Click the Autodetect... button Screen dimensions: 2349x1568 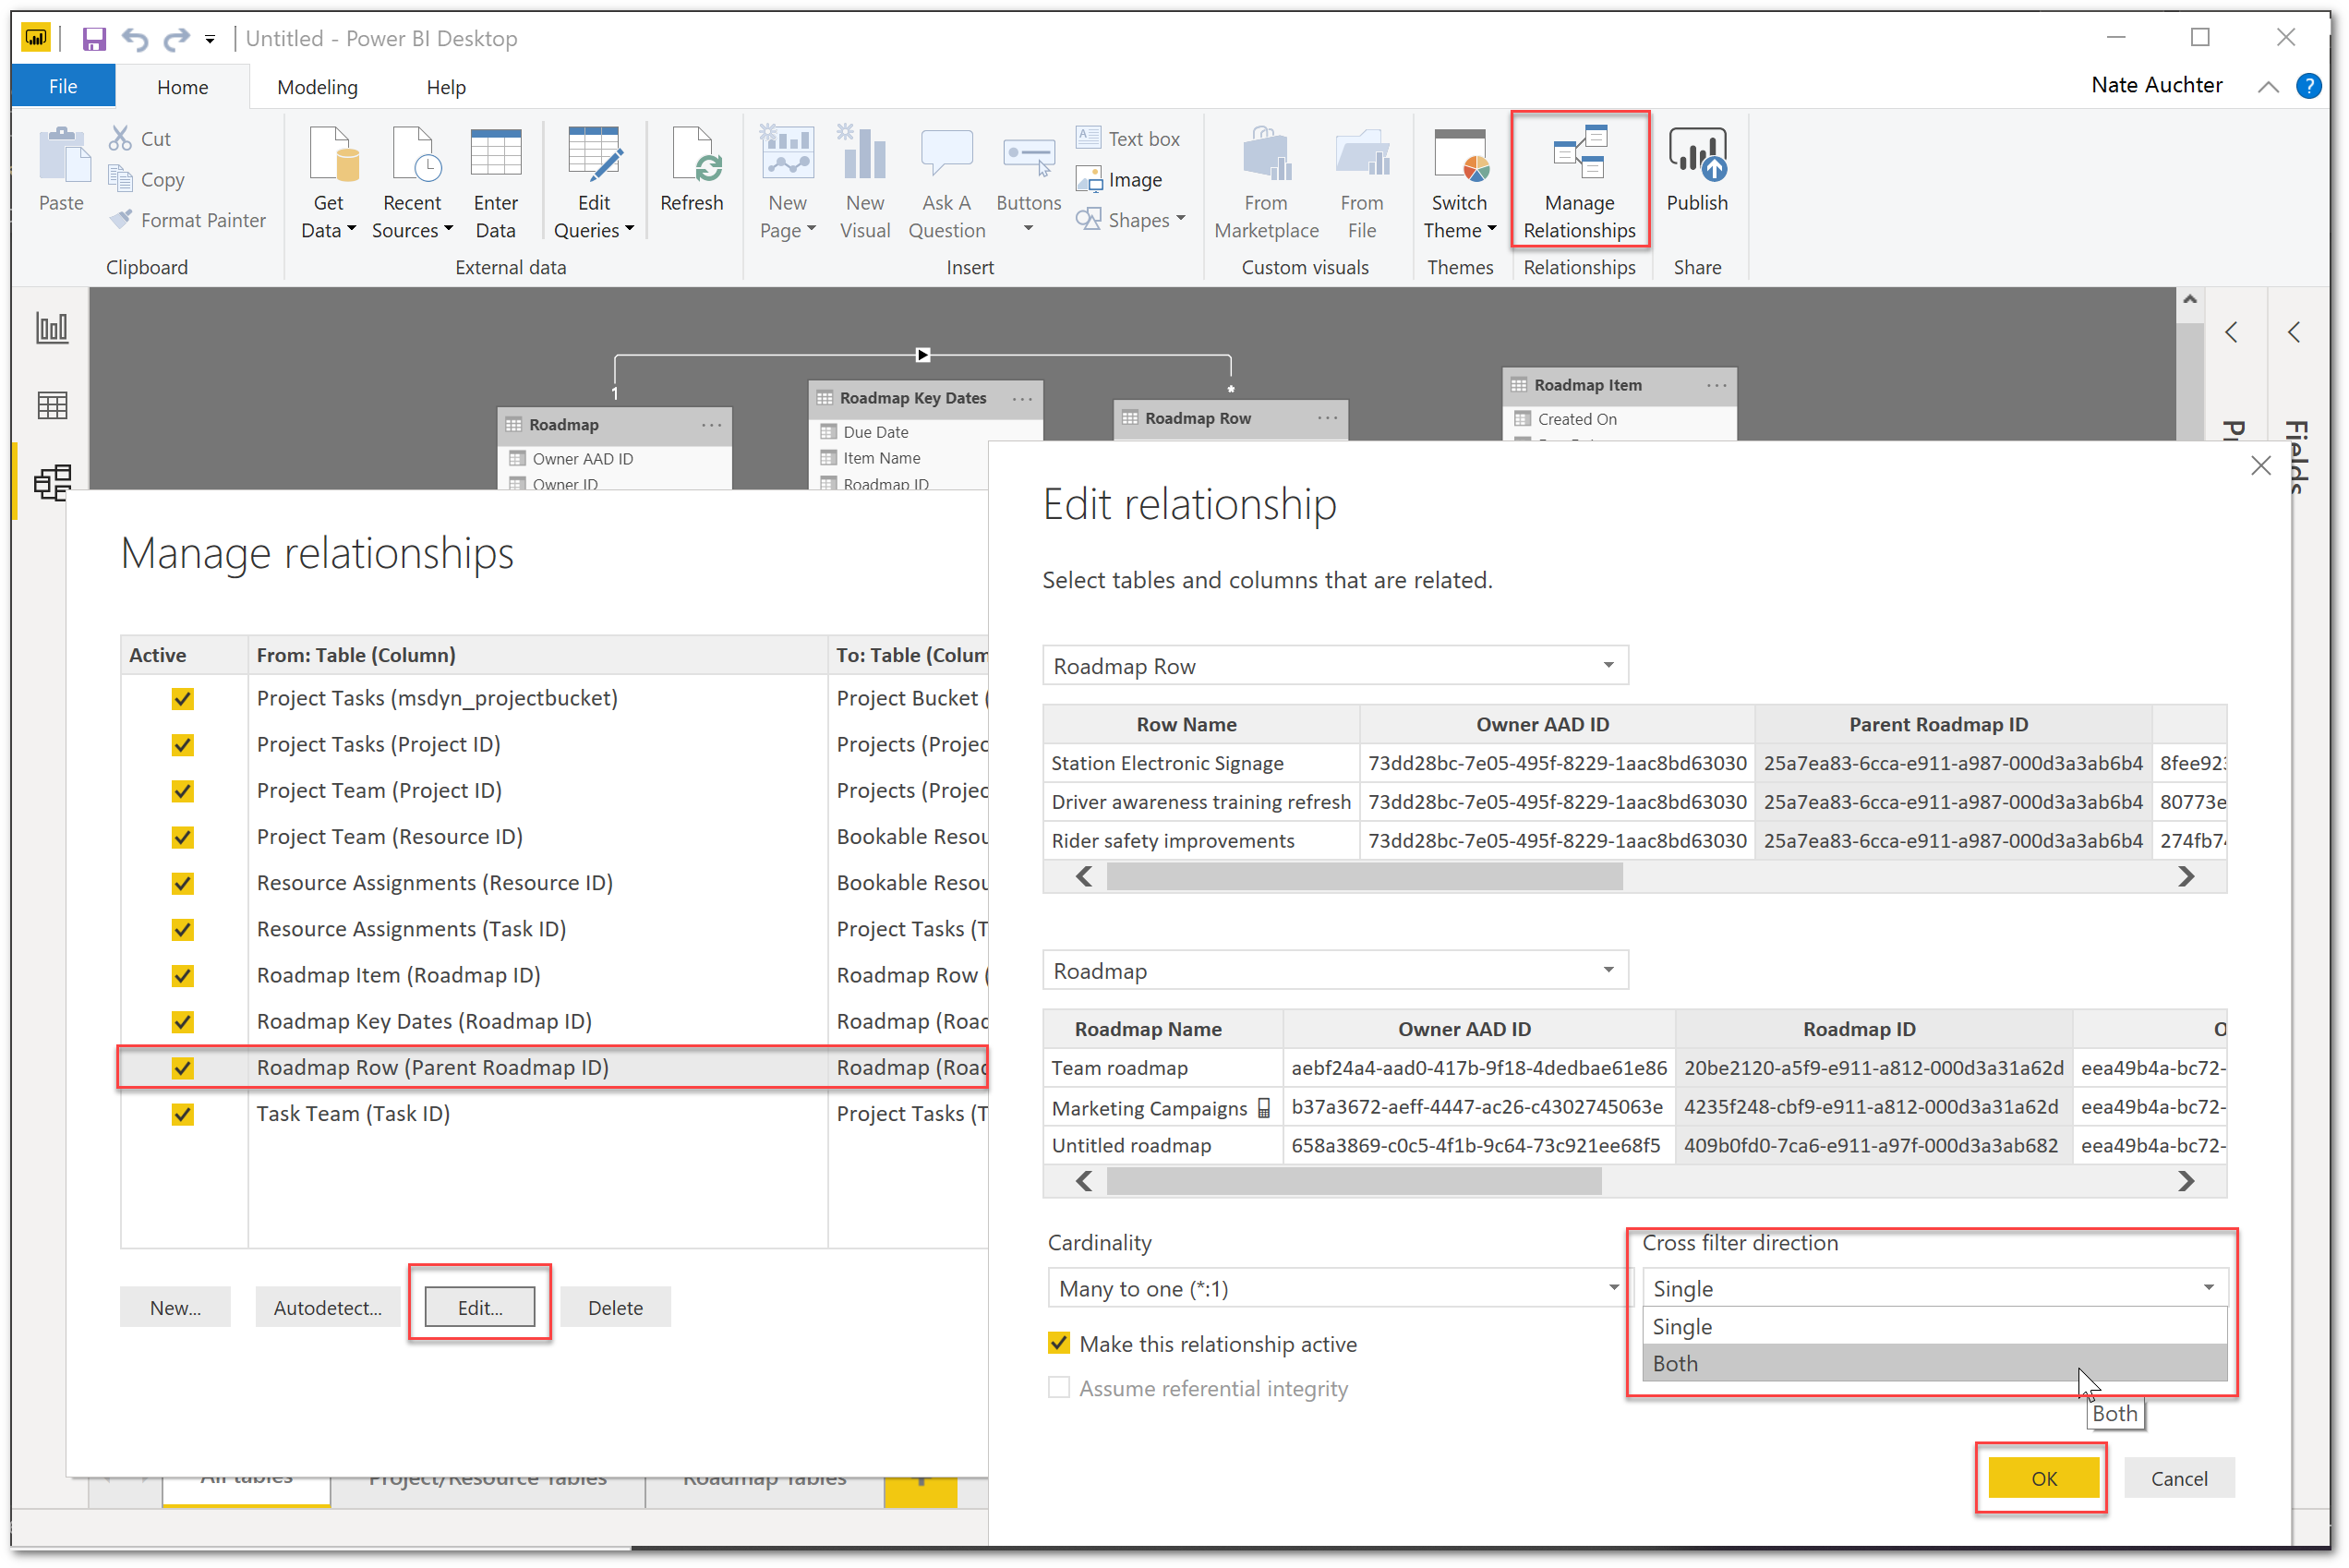pos(328,1307)
